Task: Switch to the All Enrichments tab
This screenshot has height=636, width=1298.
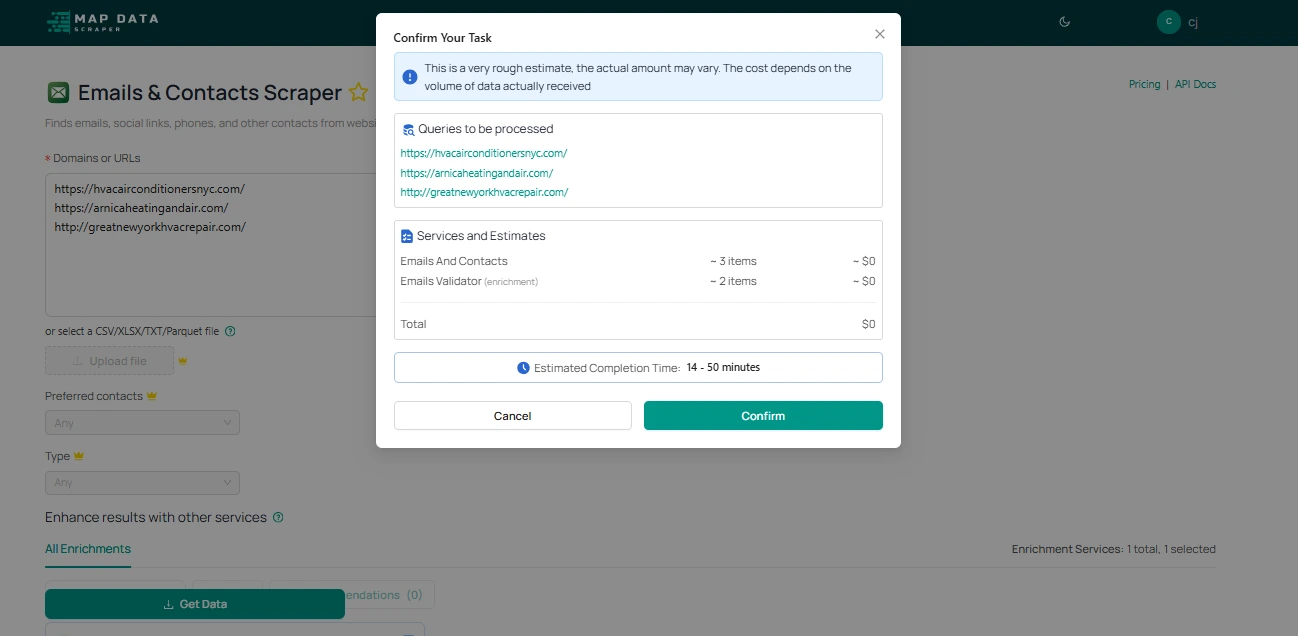Action: 88,549
